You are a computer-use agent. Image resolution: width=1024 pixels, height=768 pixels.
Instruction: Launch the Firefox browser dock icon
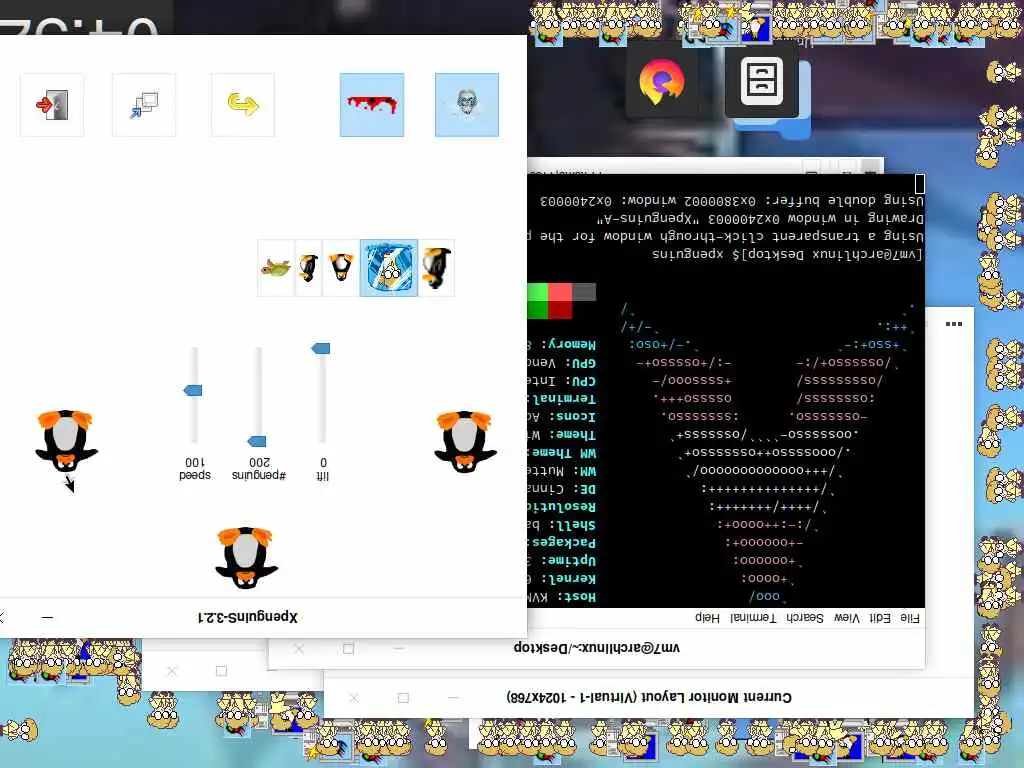pyautogui.click(x=662, y=82)
